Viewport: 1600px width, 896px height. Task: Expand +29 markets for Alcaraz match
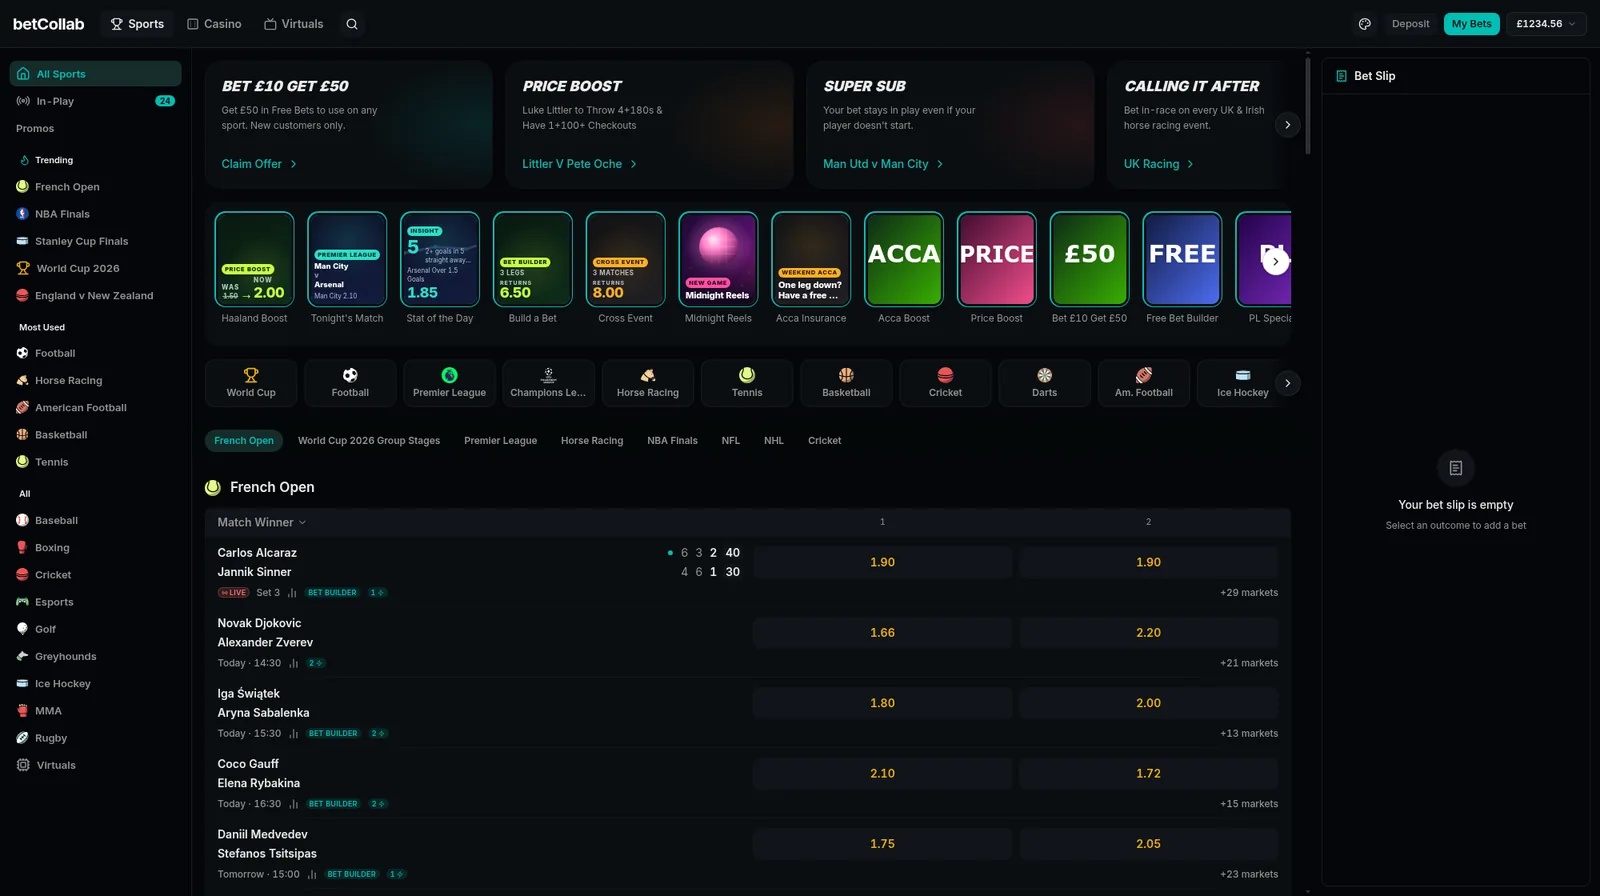1249,593
